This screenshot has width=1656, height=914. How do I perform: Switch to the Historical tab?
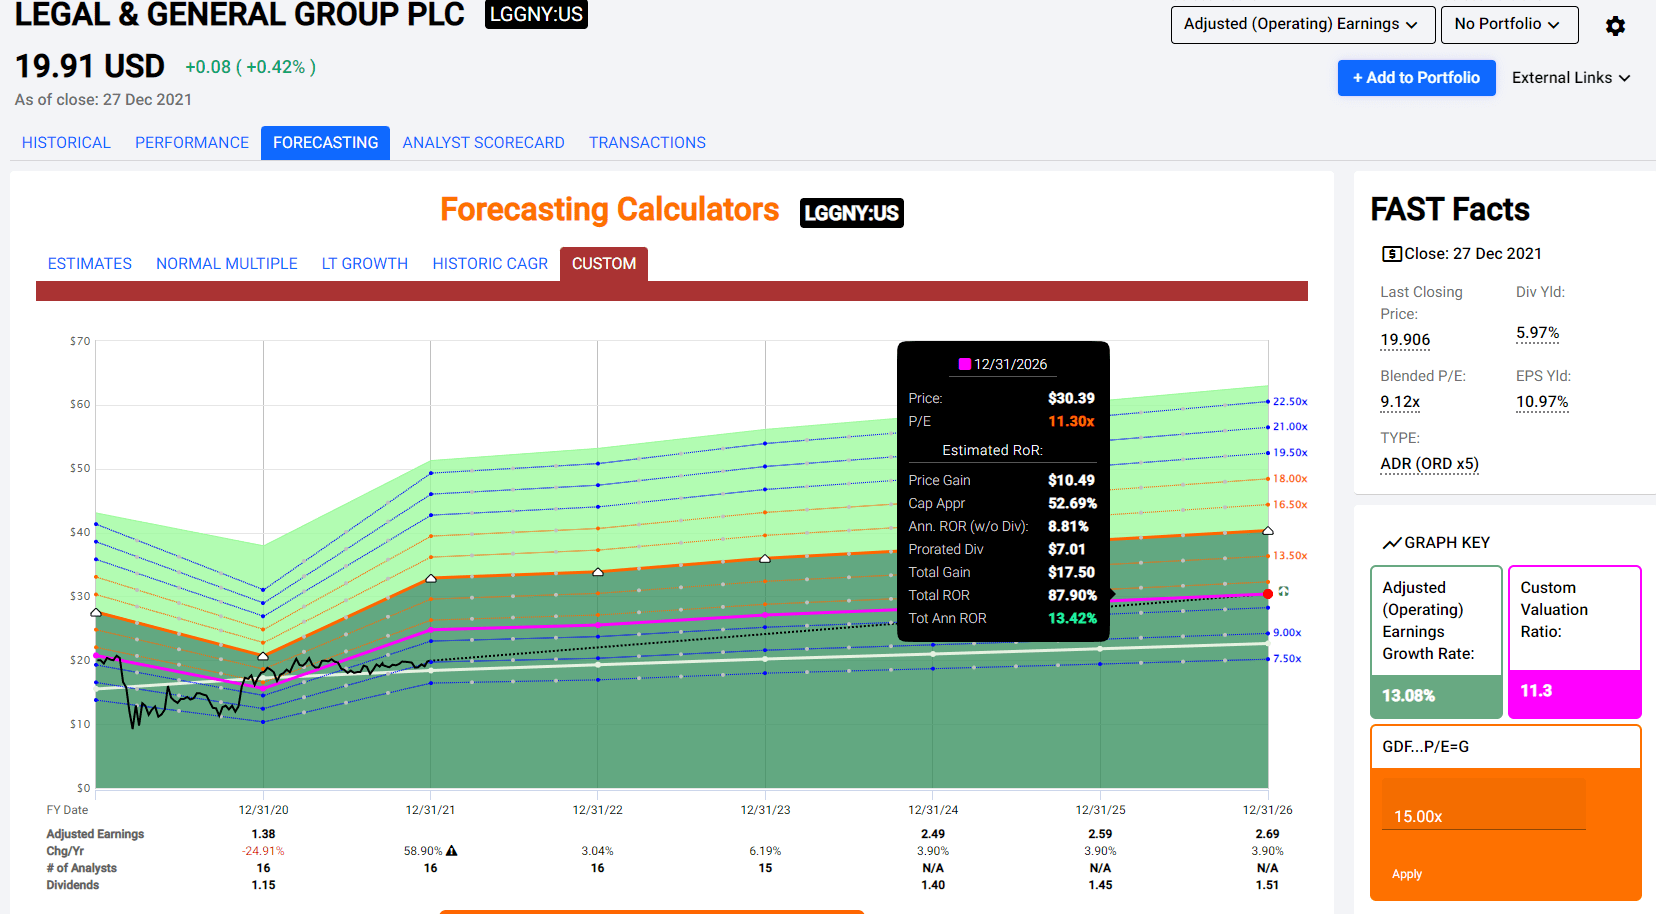tap(66, 143)
